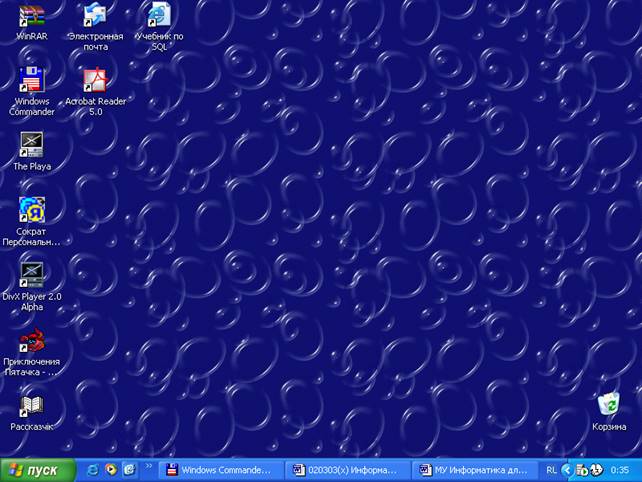Click the third Quick Launch icon

(129, 470)
